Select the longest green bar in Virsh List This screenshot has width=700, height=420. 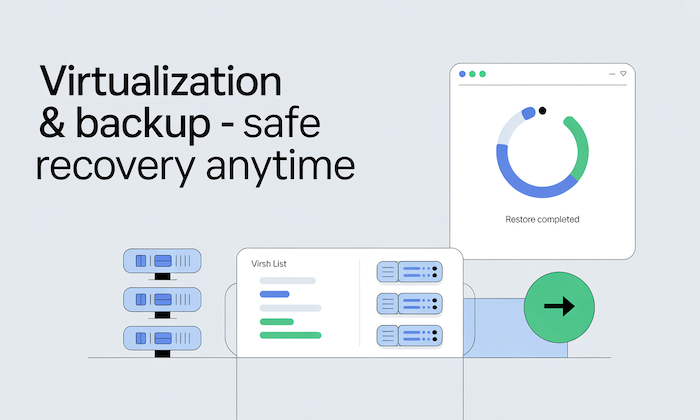click(290, 335)
